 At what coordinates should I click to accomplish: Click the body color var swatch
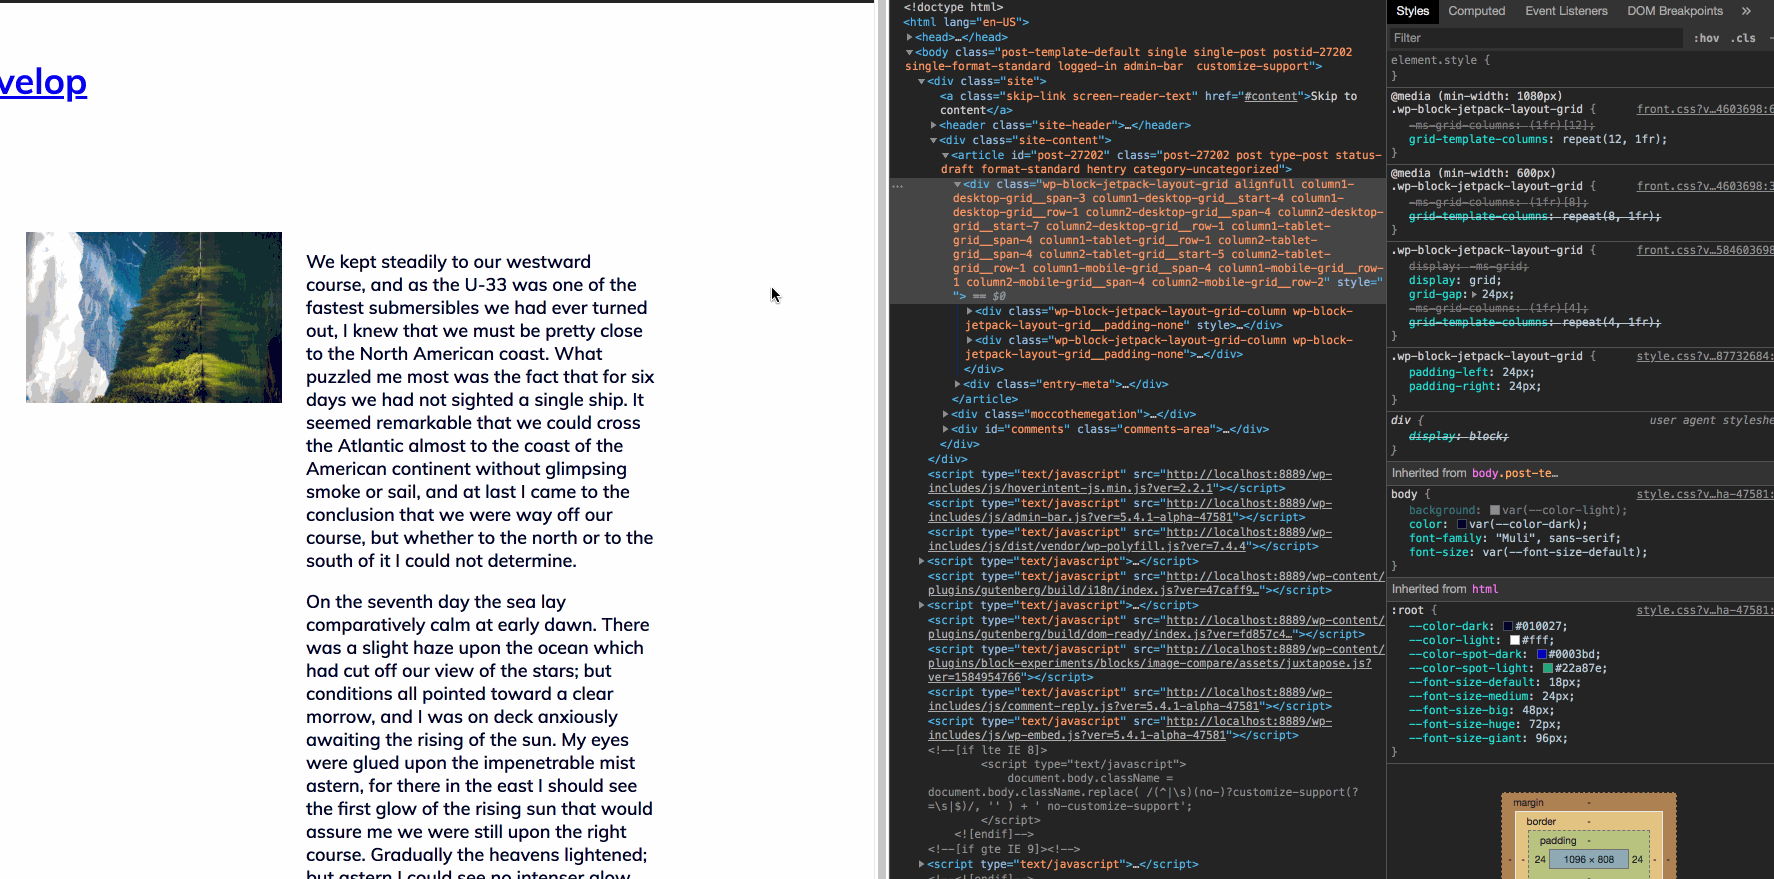pos(1462,524)
